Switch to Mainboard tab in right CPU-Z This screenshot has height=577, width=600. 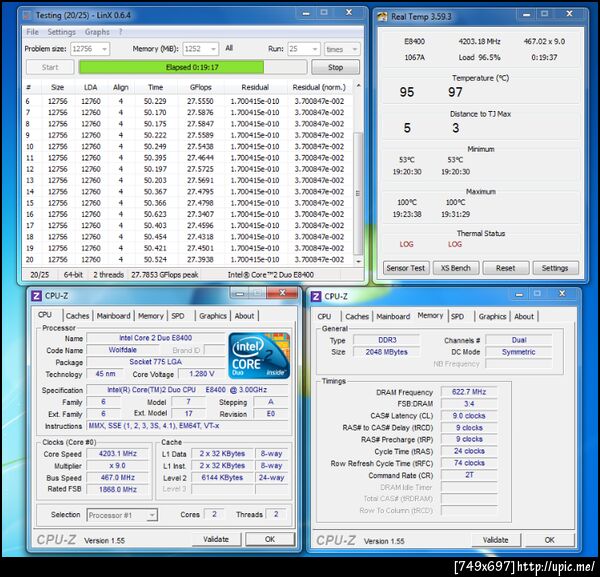[393, 316]
